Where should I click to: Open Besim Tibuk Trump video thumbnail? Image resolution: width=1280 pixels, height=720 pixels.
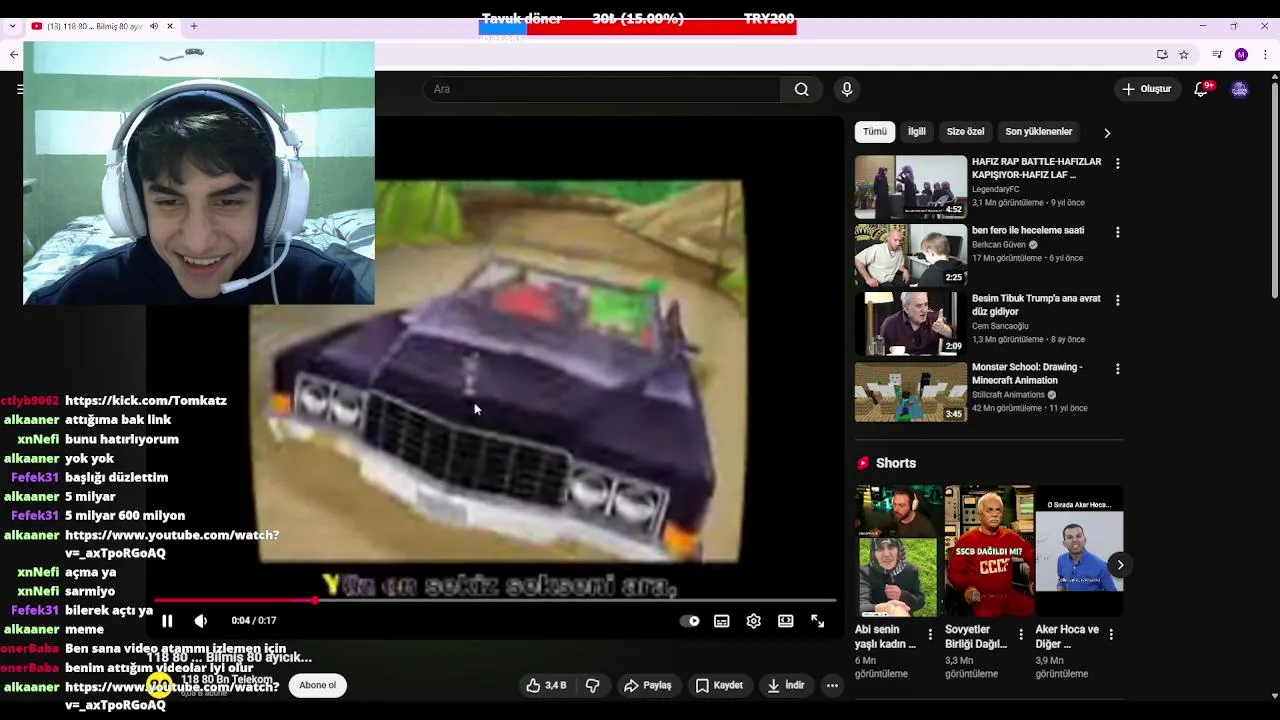point(911,323)
